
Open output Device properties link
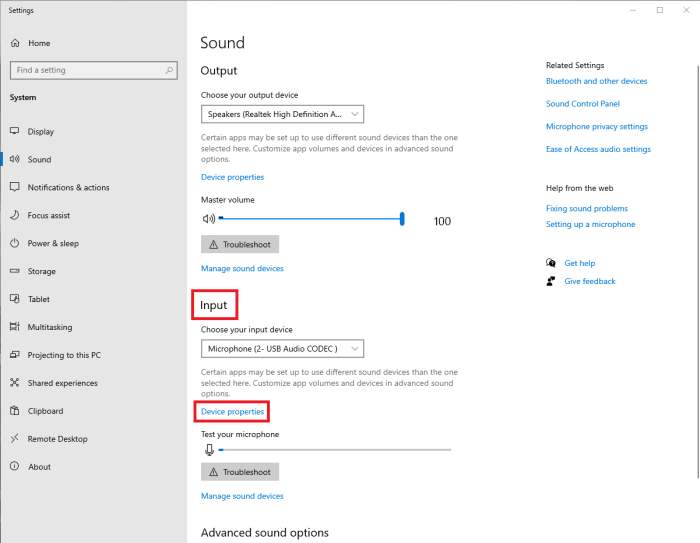tap(232, 177)
